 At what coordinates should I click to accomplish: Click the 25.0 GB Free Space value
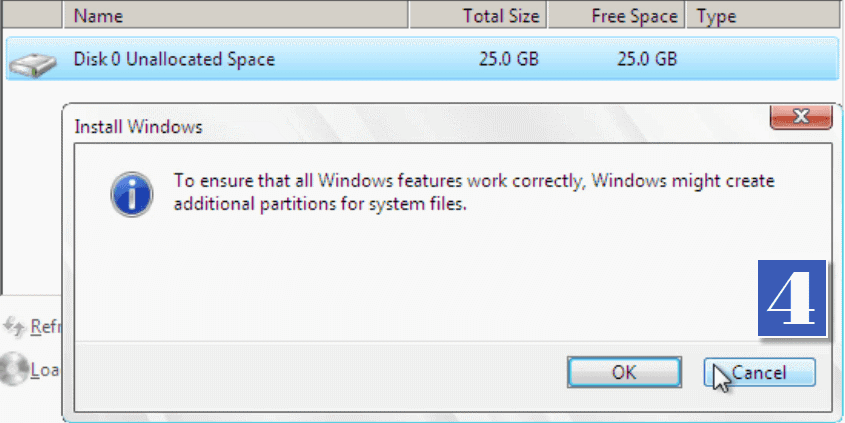click(647, 60)
